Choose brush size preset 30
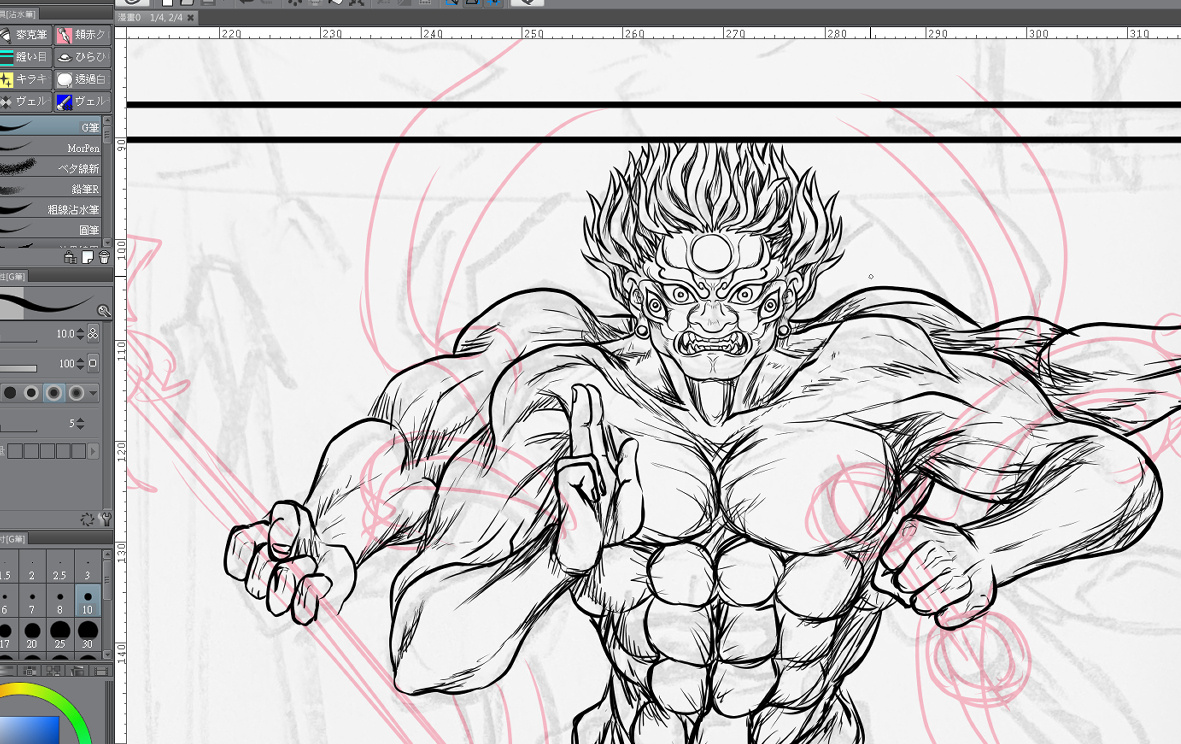Viewport: 1181px width, 744px height. 87,635
